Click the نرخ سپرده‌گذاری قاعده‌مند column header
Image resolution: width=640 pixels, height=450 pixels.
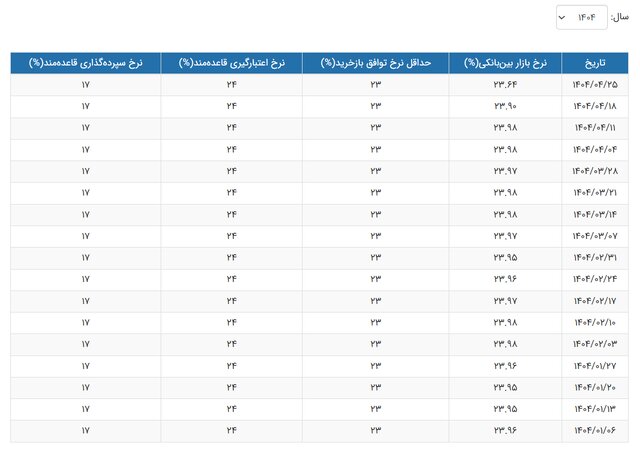tap(85, 62)
